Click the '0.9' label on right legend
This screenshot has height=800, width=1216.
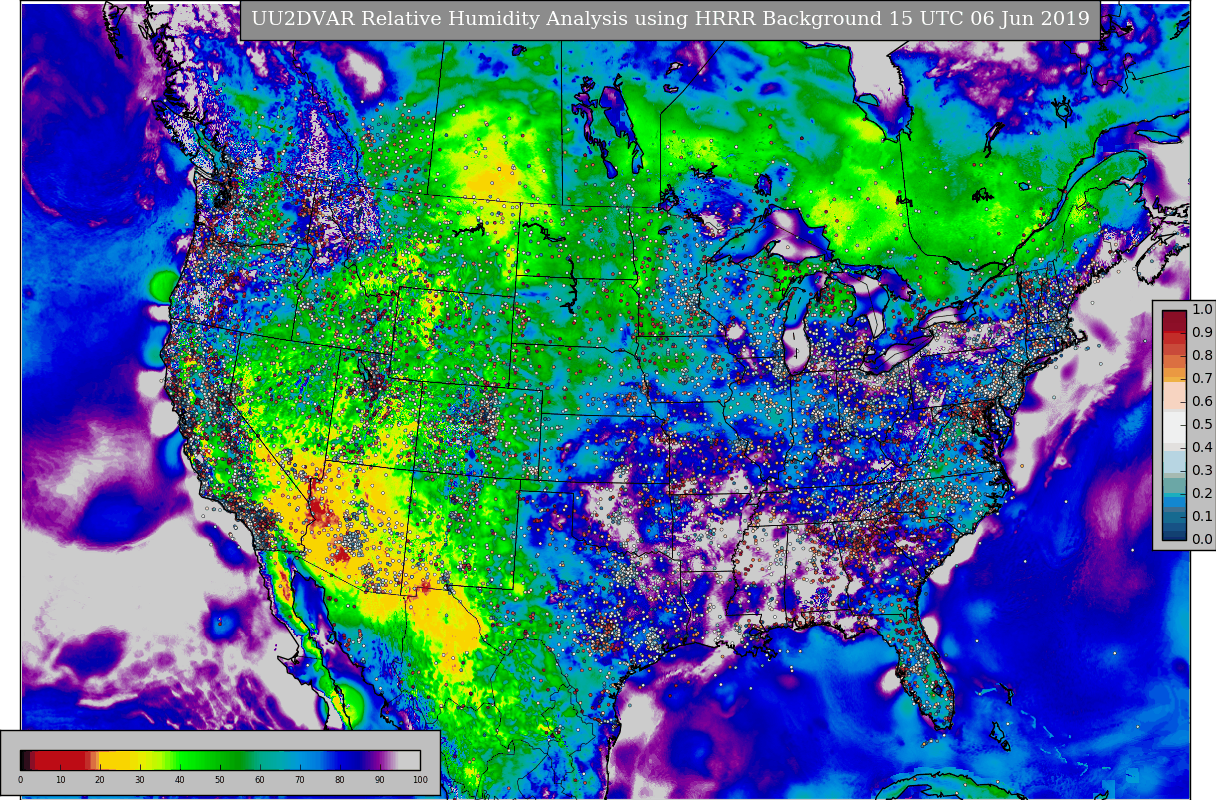[1202, 333]
